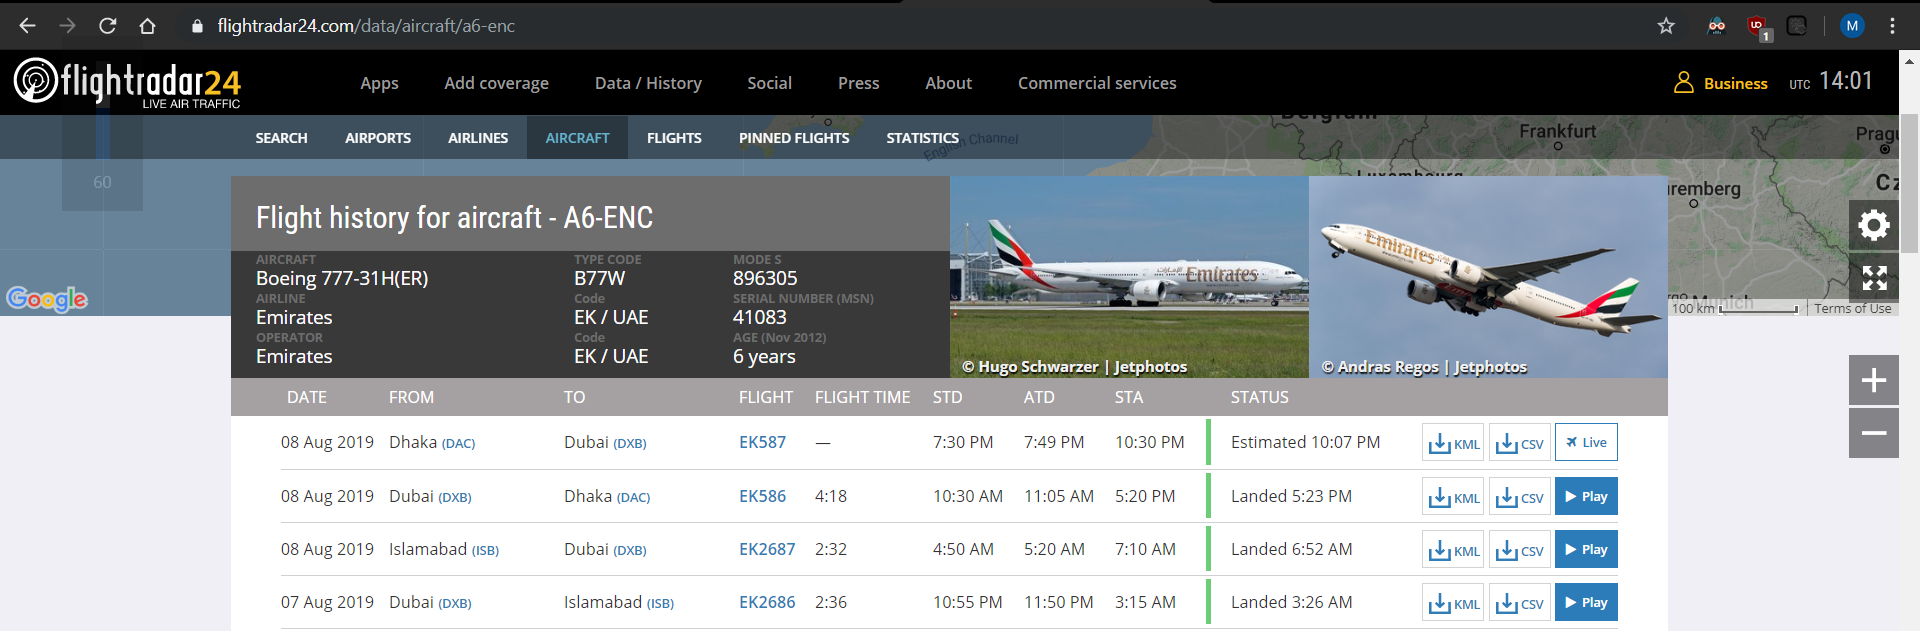This screenshot has height=631, width=1920.
Task: Click 'Landed 5:23 PM' status text
Action: [1291, 497]
